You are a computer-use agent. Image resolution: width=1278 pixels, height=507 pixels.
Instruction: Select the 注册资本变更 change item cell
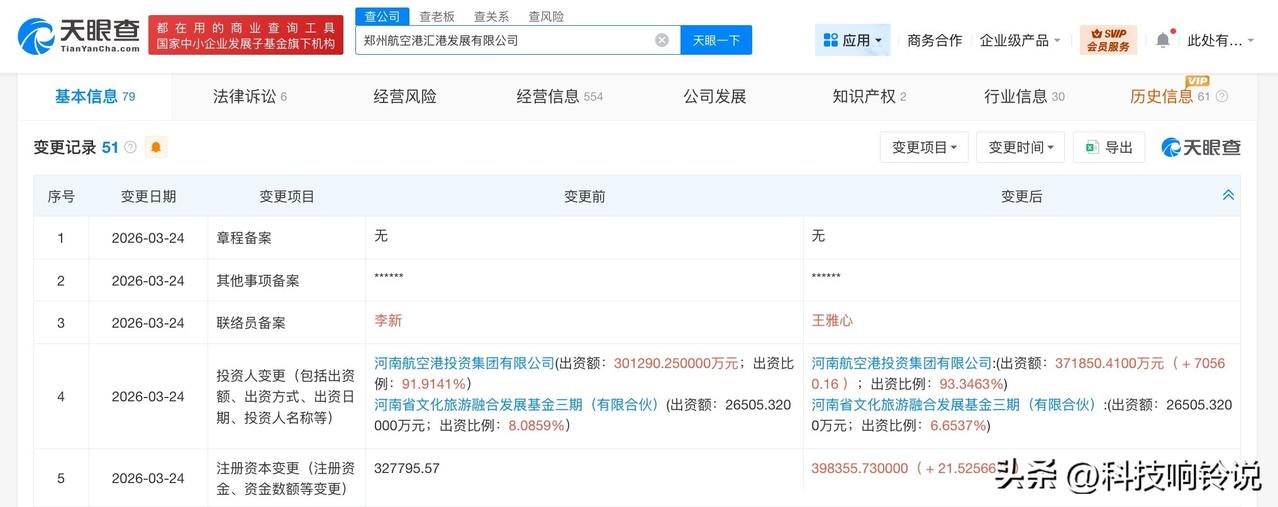pyautogui.click(x=286, y=478)
